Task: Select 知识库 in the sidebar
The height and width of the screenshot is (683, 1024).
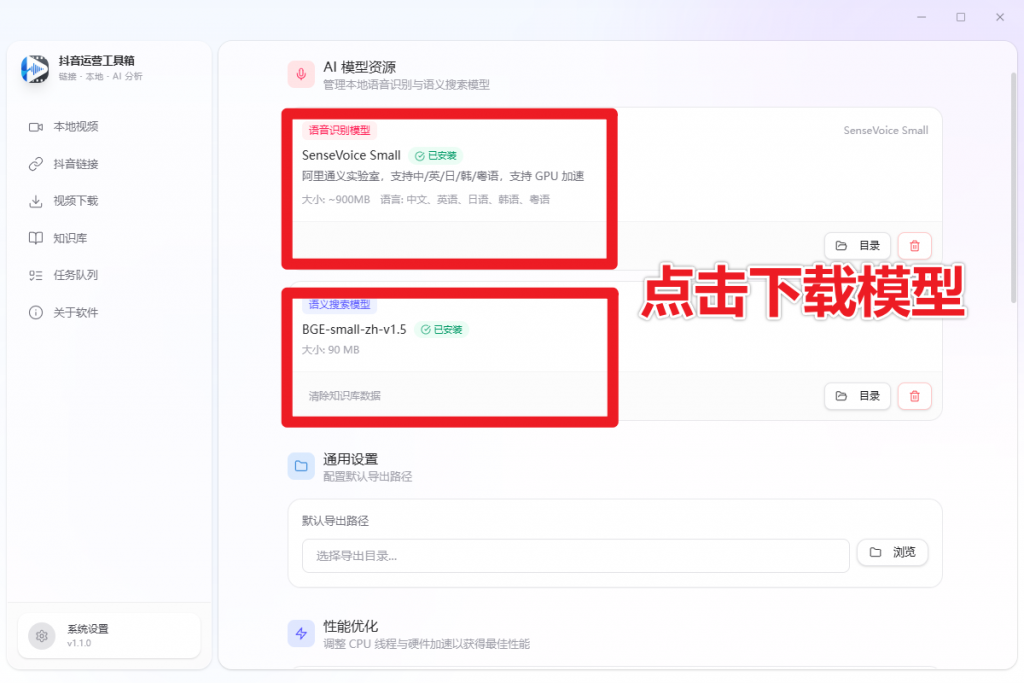Action: click(x=68, y=238)
